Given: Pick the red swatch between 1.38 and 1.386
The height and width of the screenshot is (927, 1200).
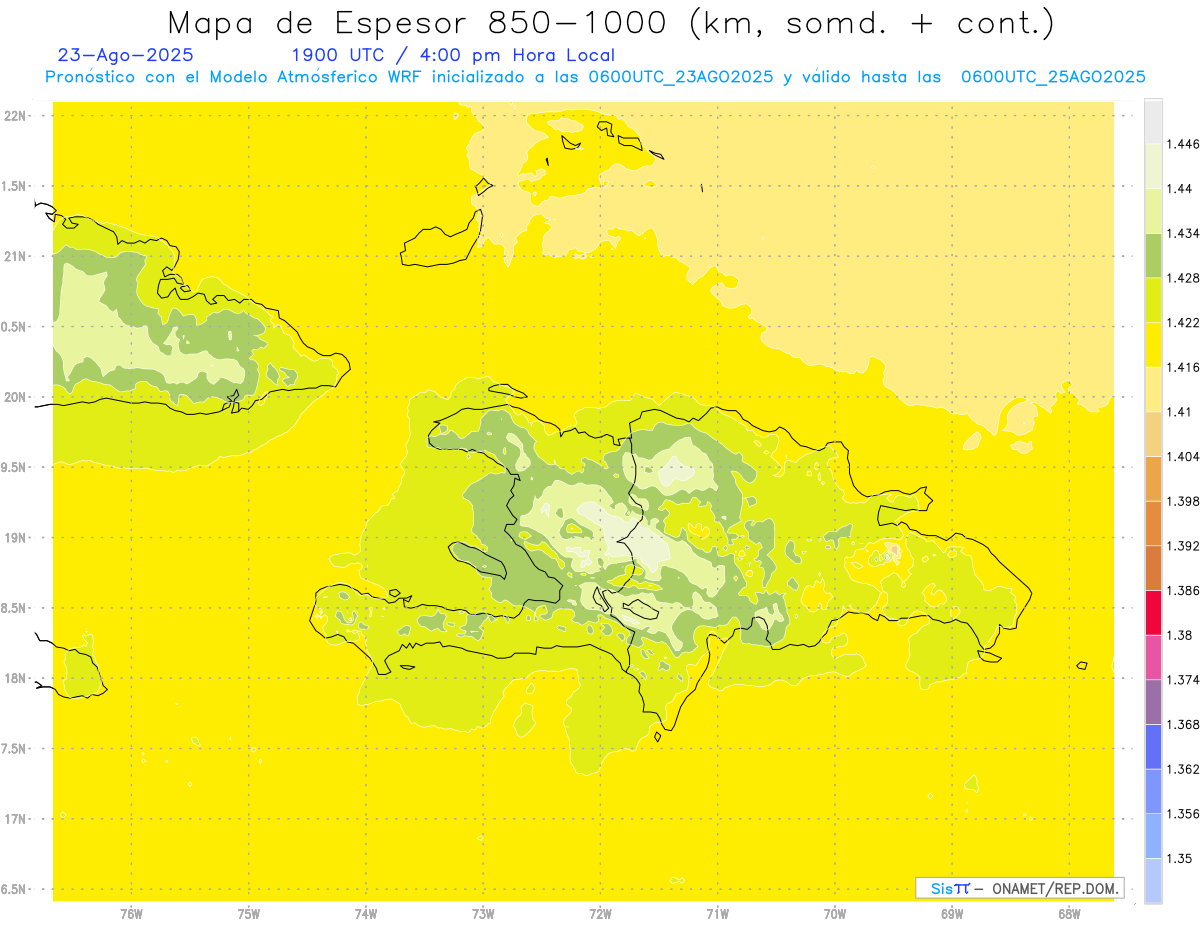Looking at the screenshot, I should [x=1153, y=612].
